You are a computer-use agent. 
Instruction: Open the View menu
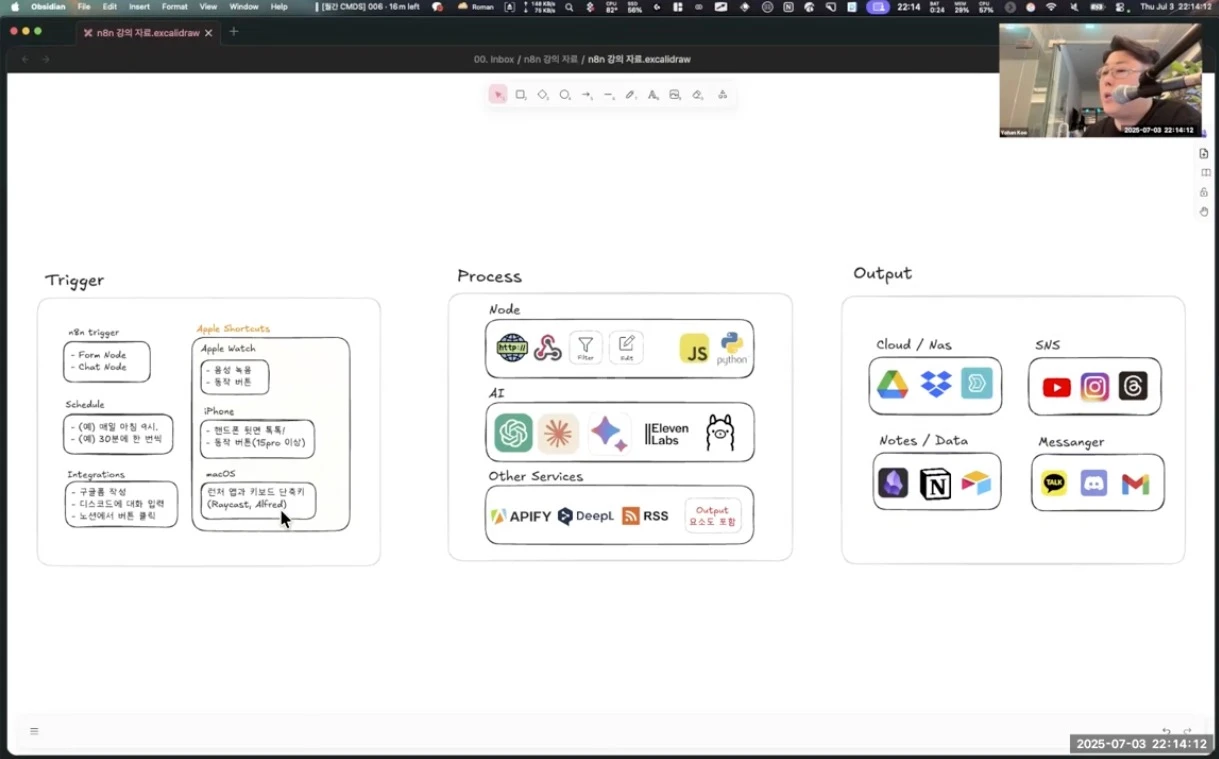point(208,7)
